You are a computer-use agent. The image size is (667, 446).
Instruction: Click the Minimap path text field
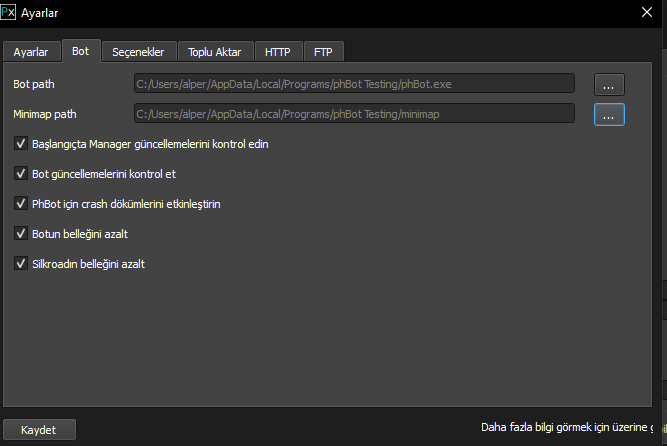tap(354, 115)
